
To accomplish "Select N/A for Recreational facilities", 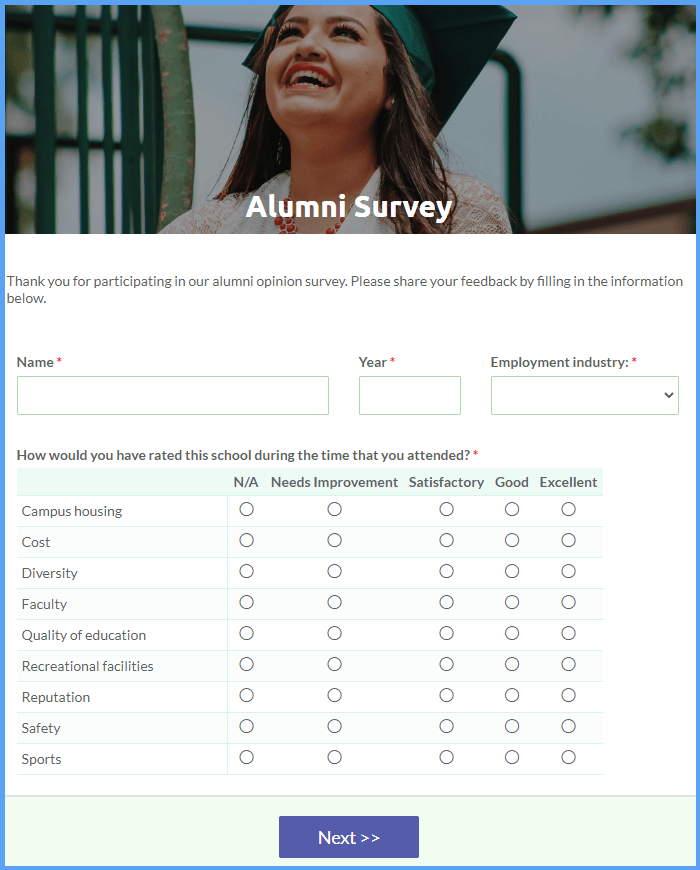I will click(246, 665).
